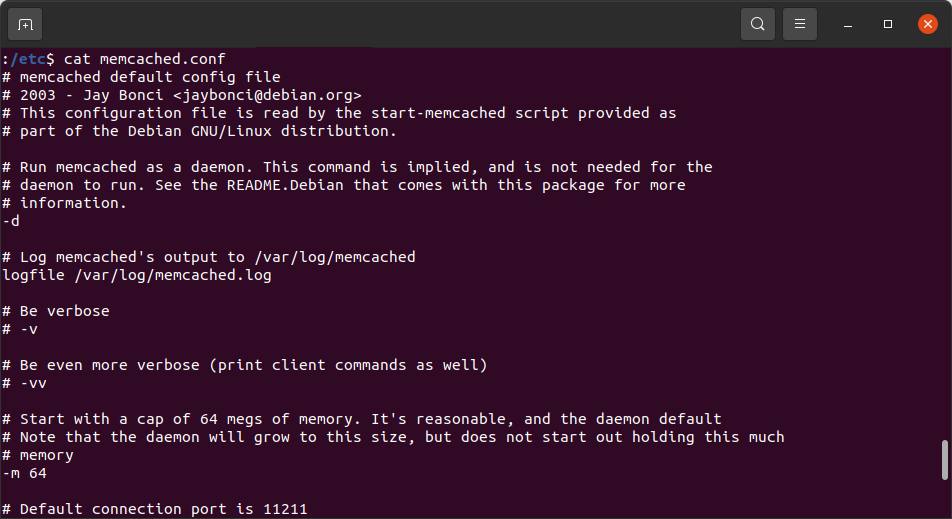The width and height of the screenshot is (952, 519).
Task: Open the terminal search tool
Action: pos(758,24)
